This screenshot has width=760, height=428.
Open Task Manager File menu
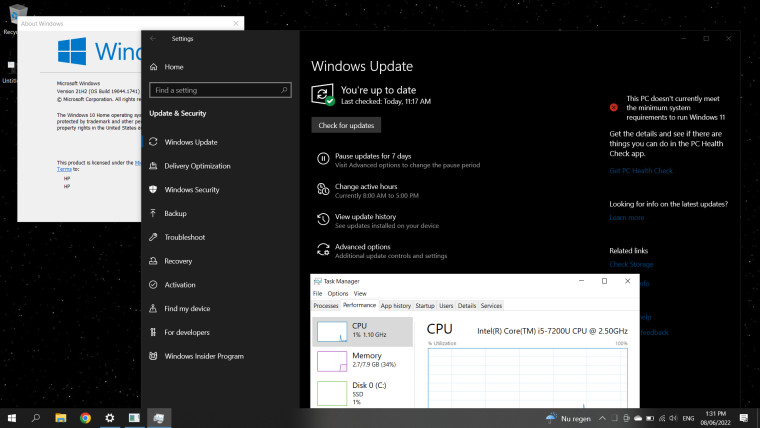click(x=317, y=293)
